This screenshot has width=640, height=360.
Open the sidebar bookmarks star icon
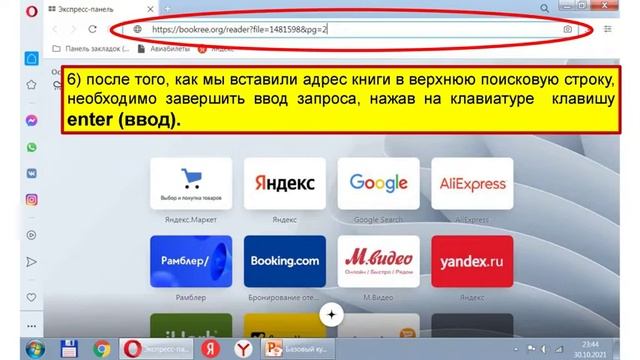31,85
